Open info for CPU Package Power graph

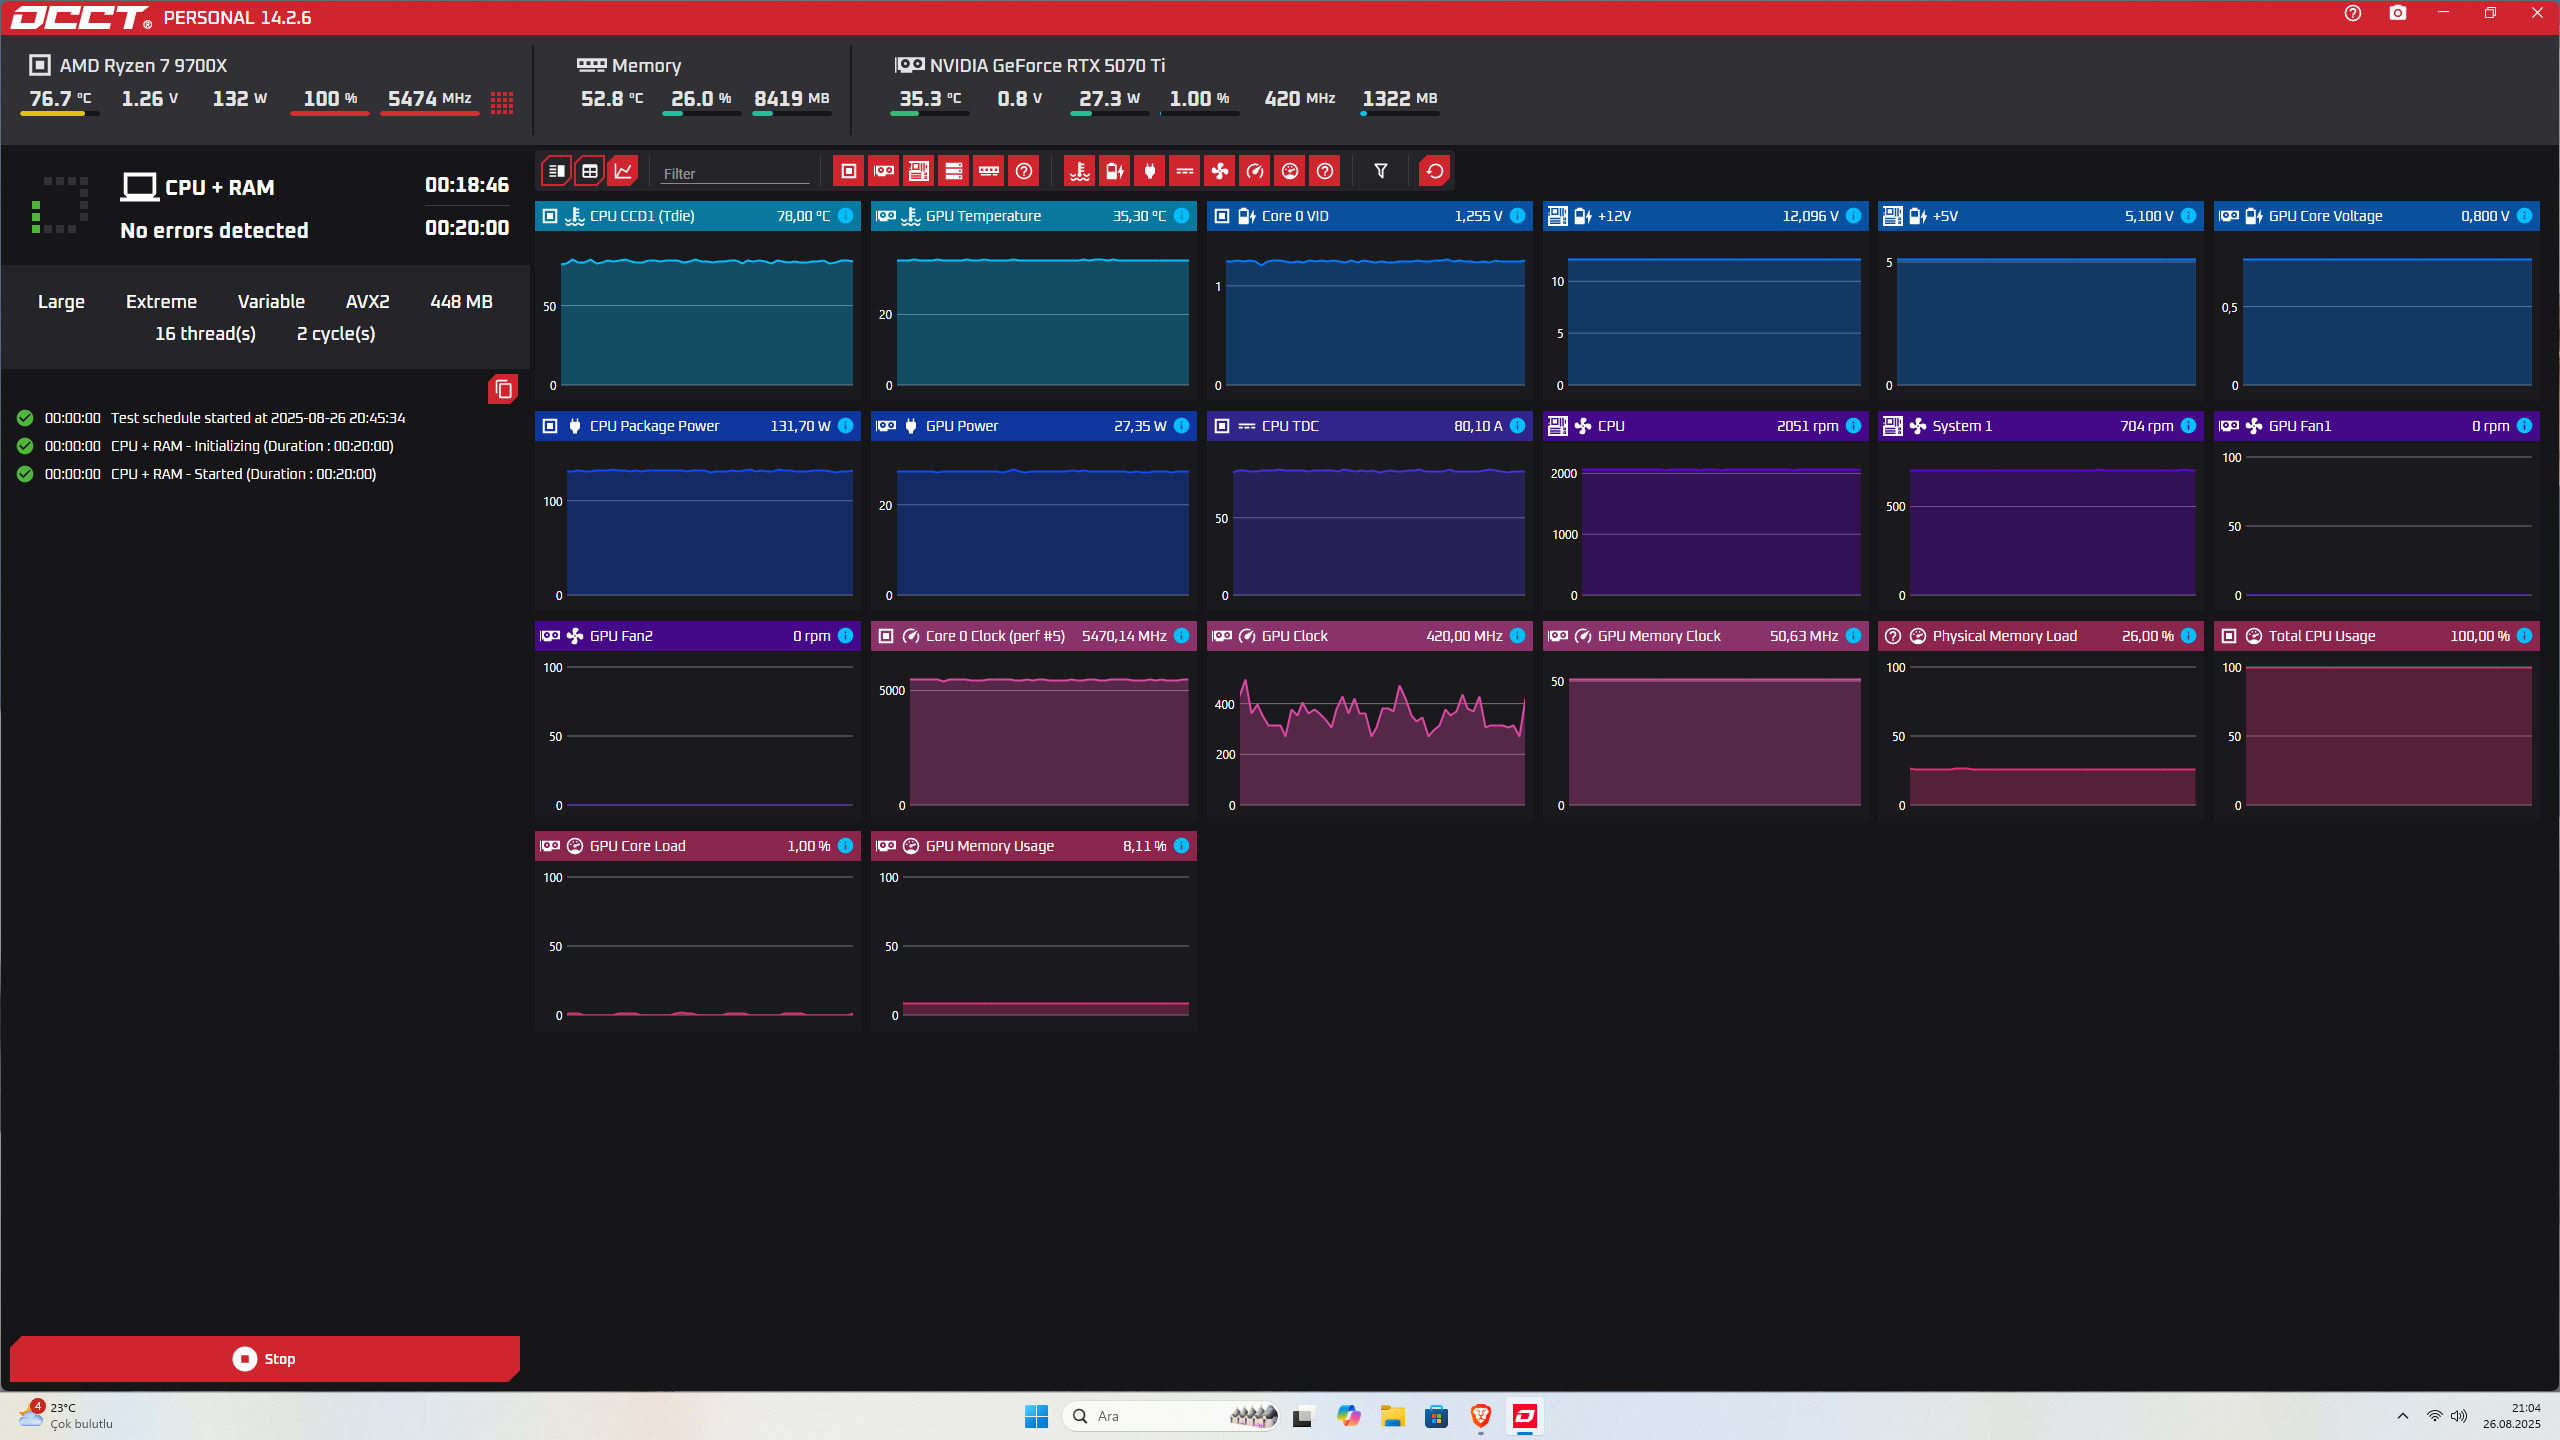tap(846, 426)
